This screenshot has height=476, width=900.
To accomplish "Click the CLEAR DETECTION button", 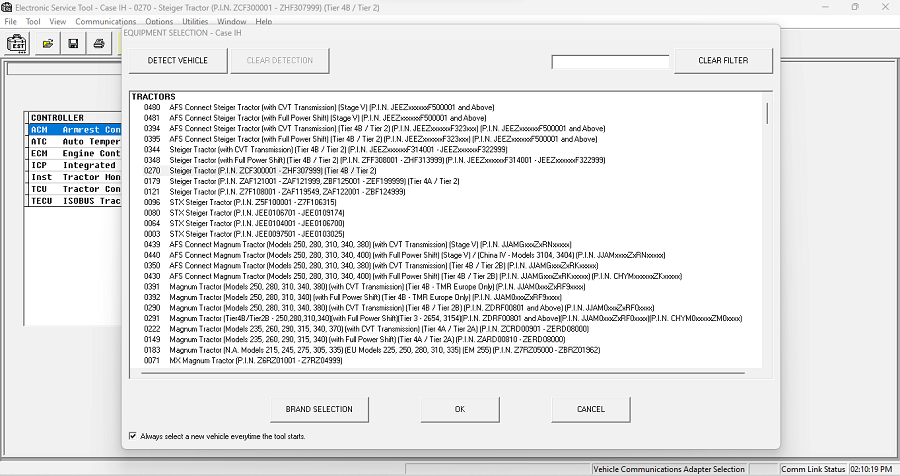I will [280, 60].
